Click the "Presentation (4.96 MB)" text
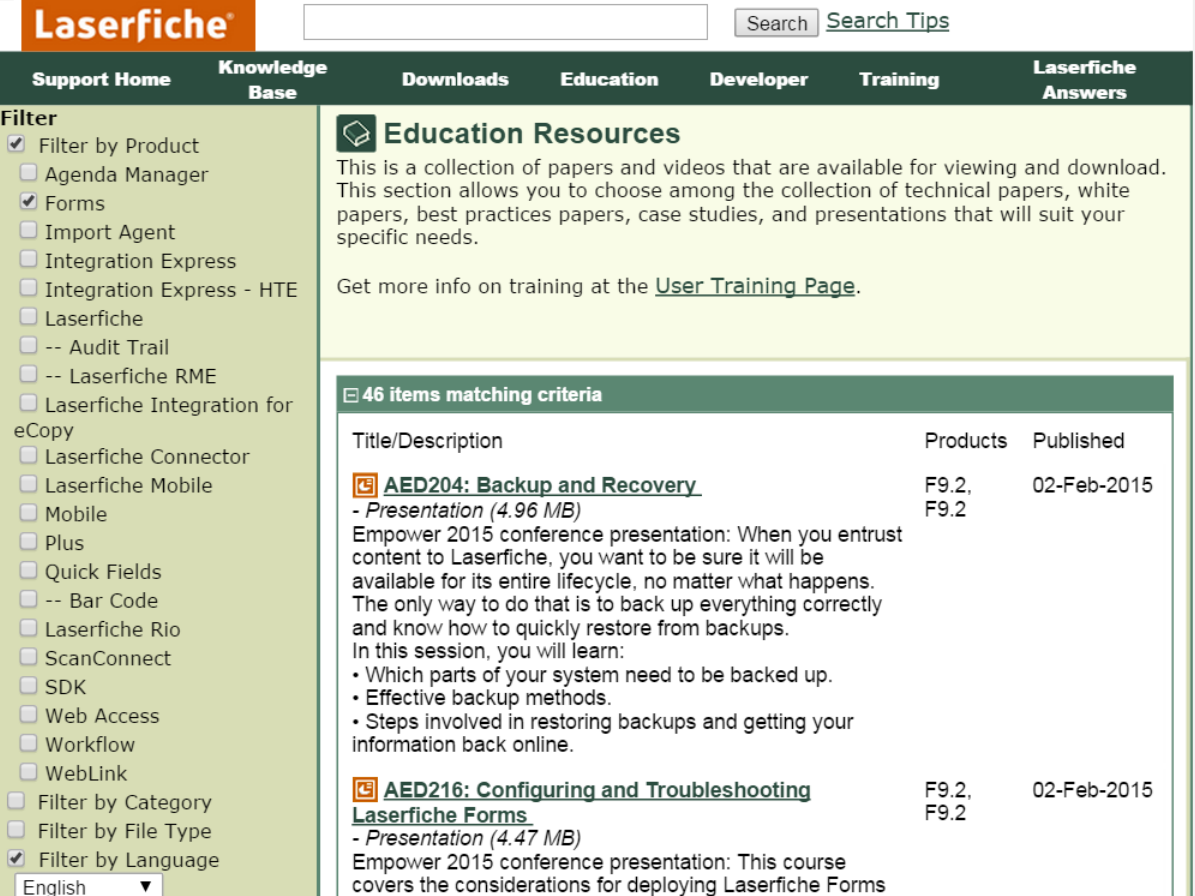Screen dimensions: 1195x896 pyautogui.click(x=473, y=510)
